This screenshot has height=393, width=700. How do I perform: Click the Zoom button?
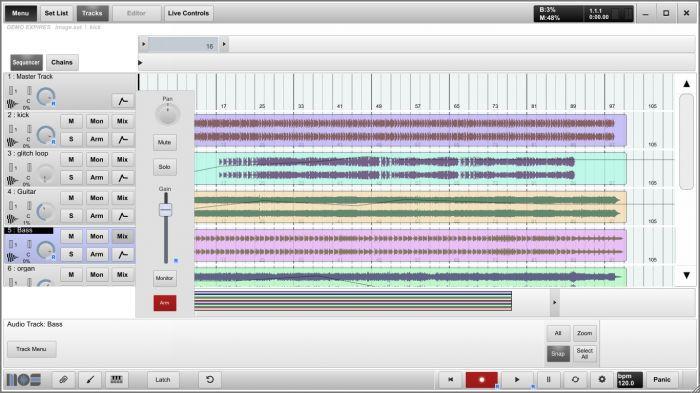[x=584, y=333]
